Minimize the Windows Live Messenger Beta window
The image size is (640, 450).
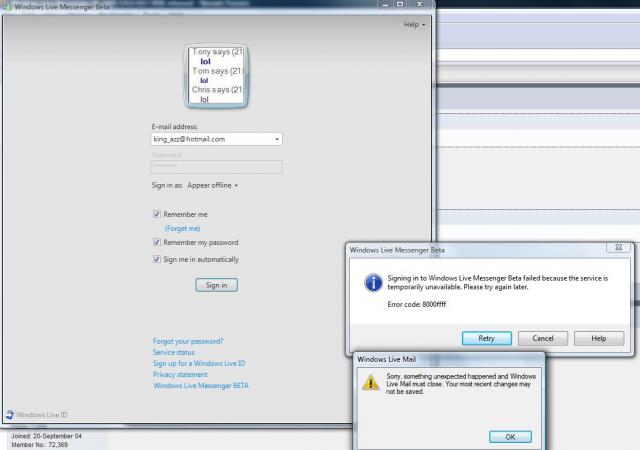click(x=385, y=4)
